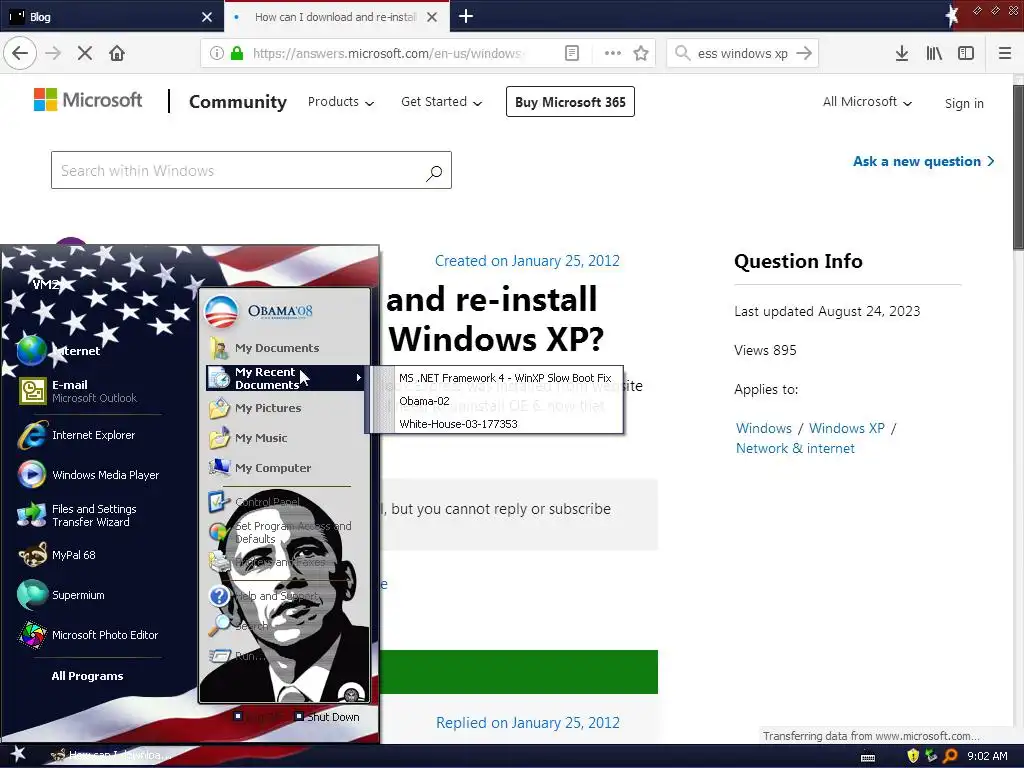
Task: Open Files and Settings Transfer Wizard
Action: 77,515
